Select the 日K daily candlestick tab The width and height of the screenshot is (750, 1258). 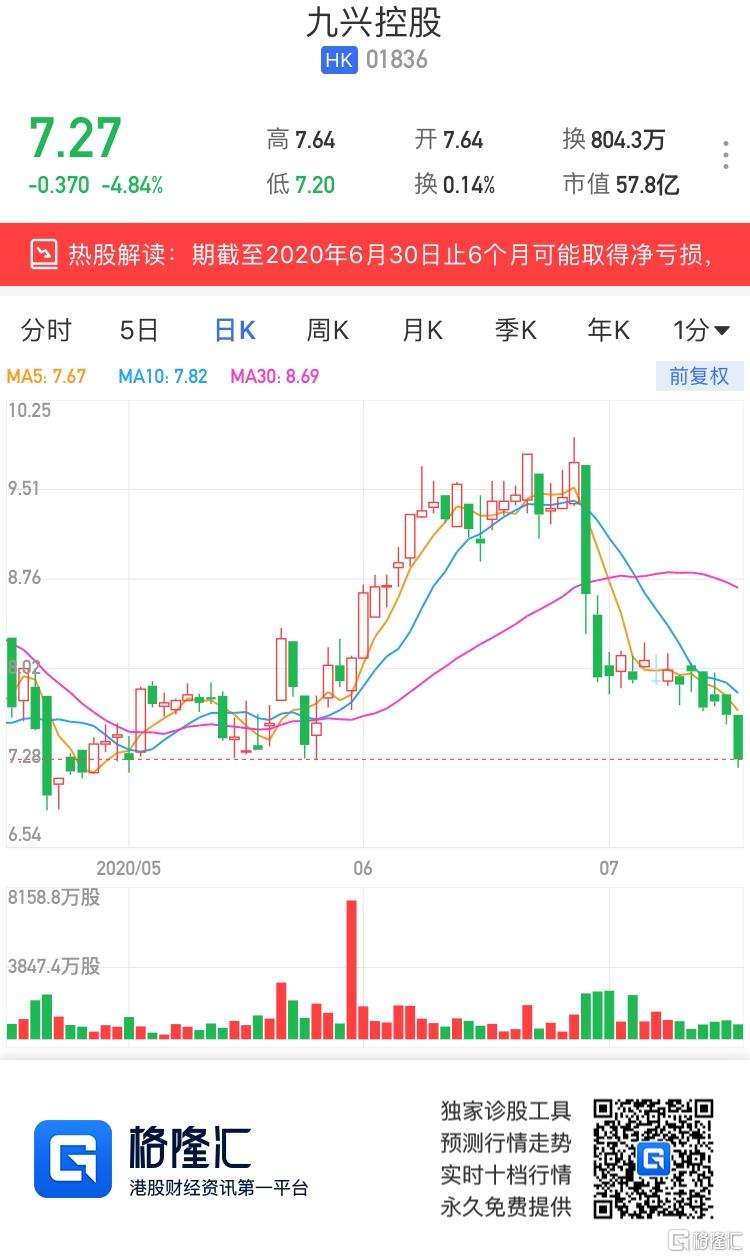235,330
